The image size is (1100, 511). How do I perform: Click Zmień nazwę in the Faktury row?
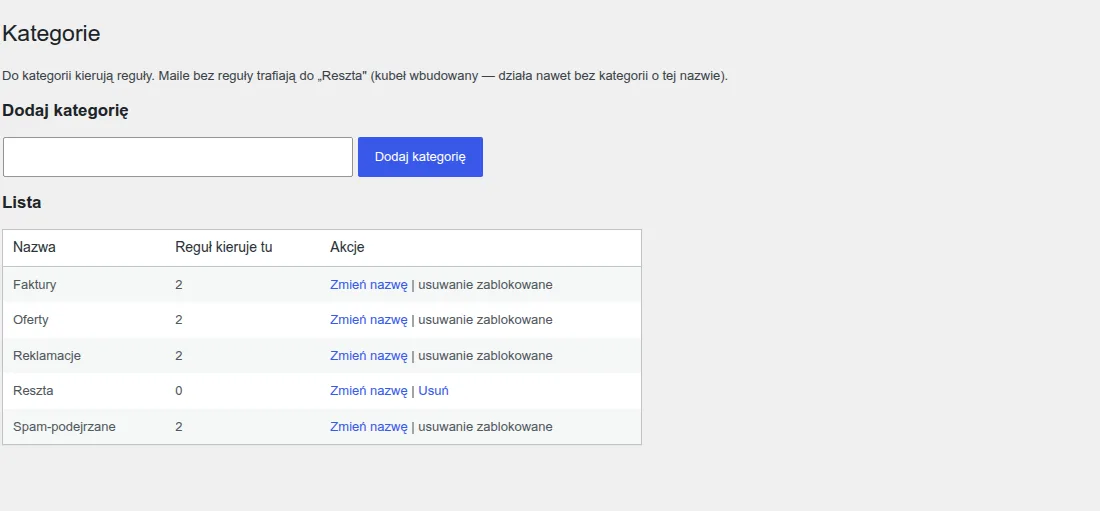[x=368, y=284]
